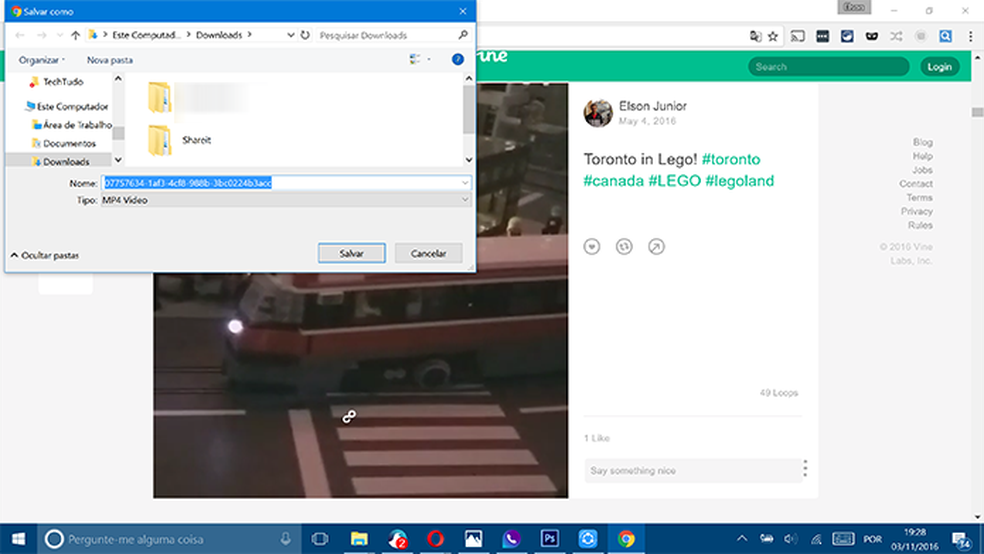Open the Vine Help link
The image size is (984, 554).
[x=922, y=156]
